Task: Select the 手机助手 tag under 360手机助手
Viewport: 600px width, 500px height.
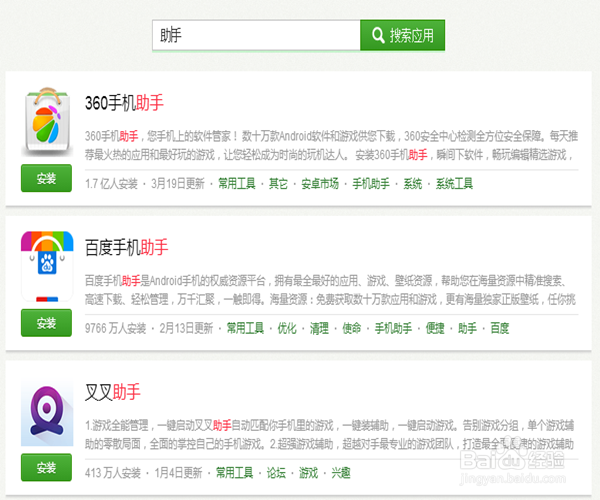Action: click(x=371, y=184)
